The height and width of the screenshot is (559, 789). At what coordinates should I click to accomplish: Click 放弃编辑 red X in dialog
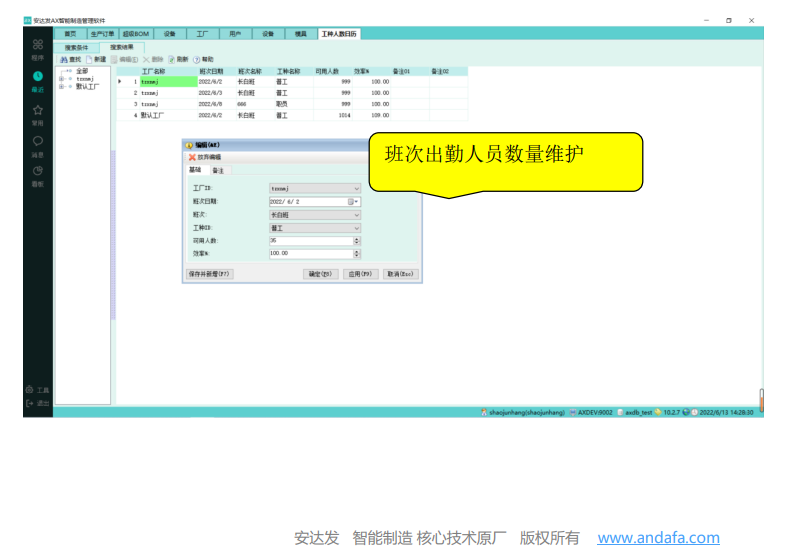(192, 157)
